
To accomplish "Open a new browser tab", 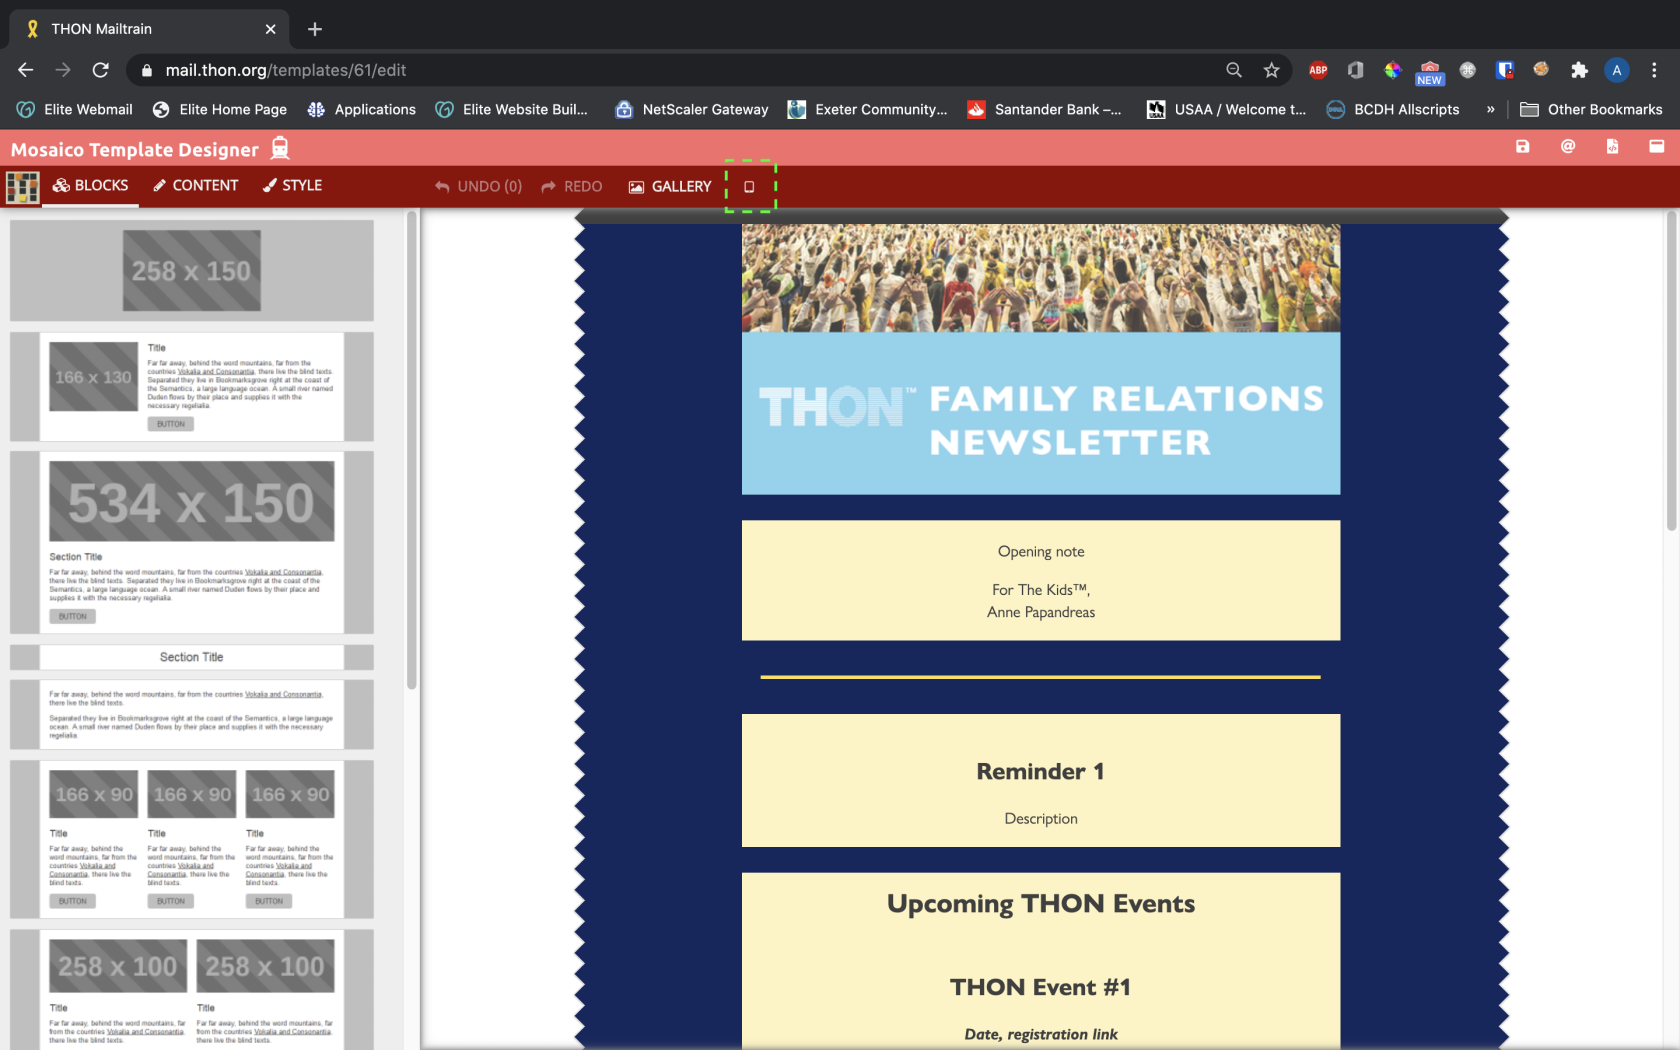I will pos(315,29).
